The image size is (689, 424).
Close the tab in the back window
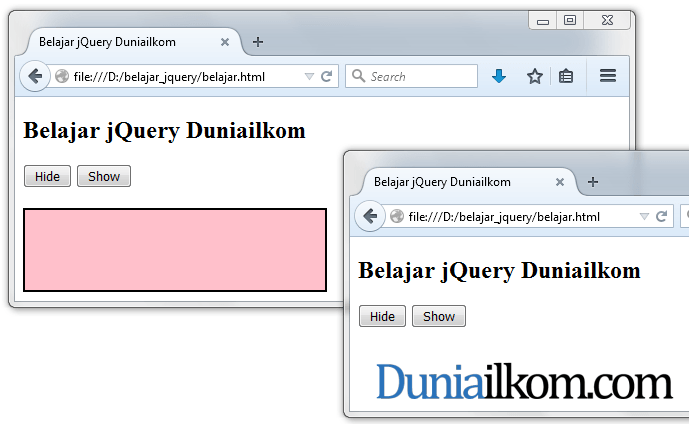tap(225, 42)
